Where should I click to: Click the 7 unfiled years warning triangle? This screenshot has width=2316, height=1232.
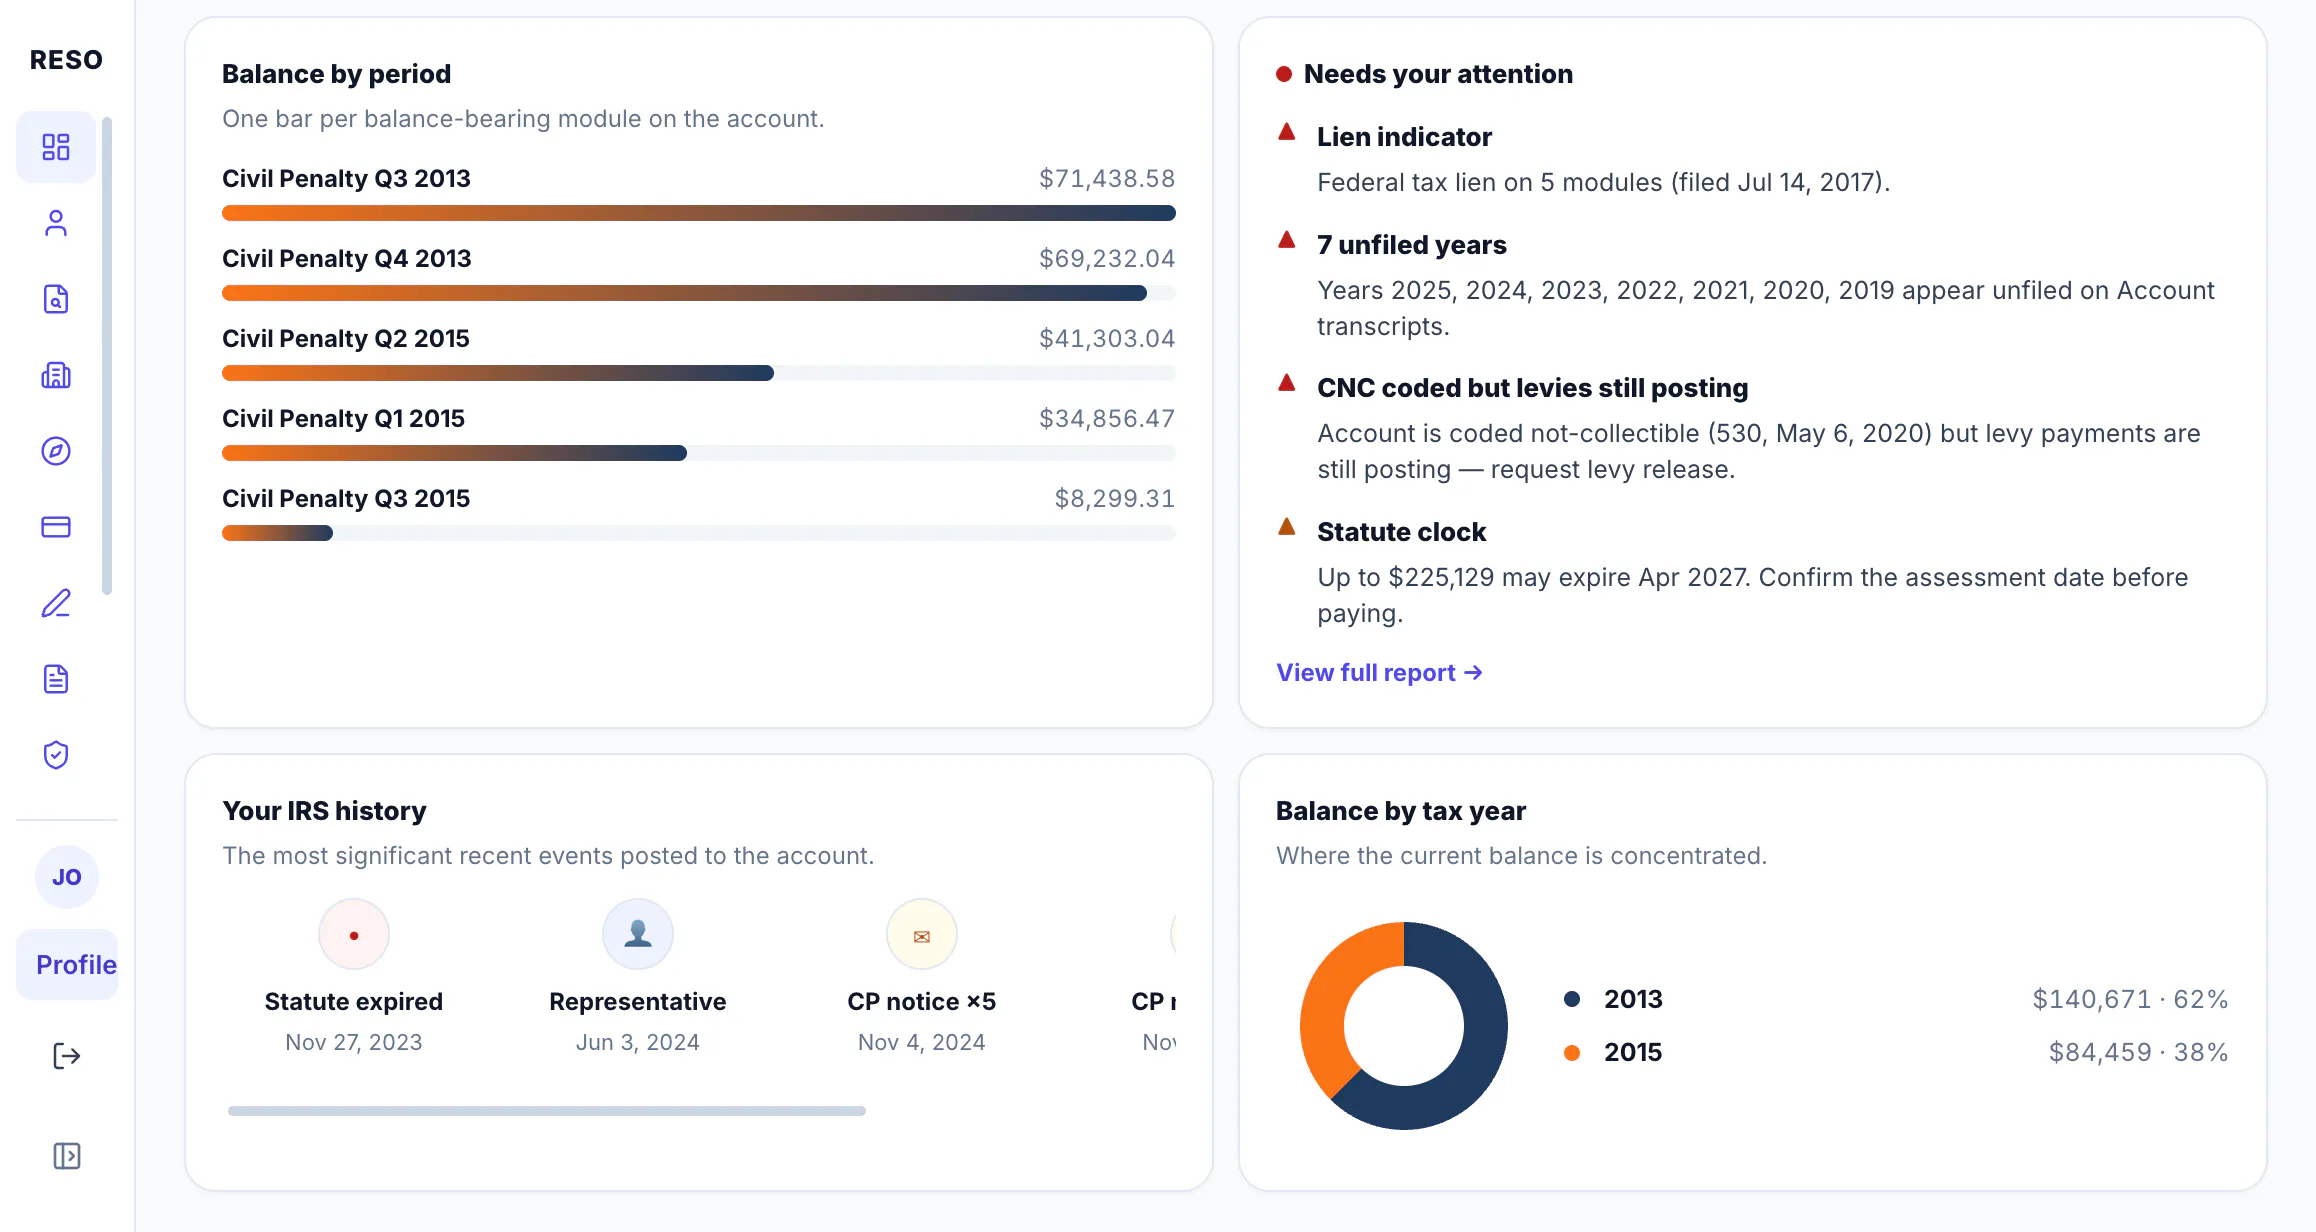[1287, 241]
